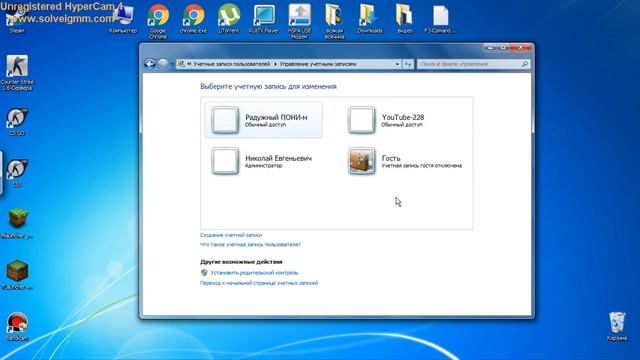Expand the Учетные записи пользователей breadcrumb arrow
Viewport: 640px width, 360px height.
(x=275, y=64)
